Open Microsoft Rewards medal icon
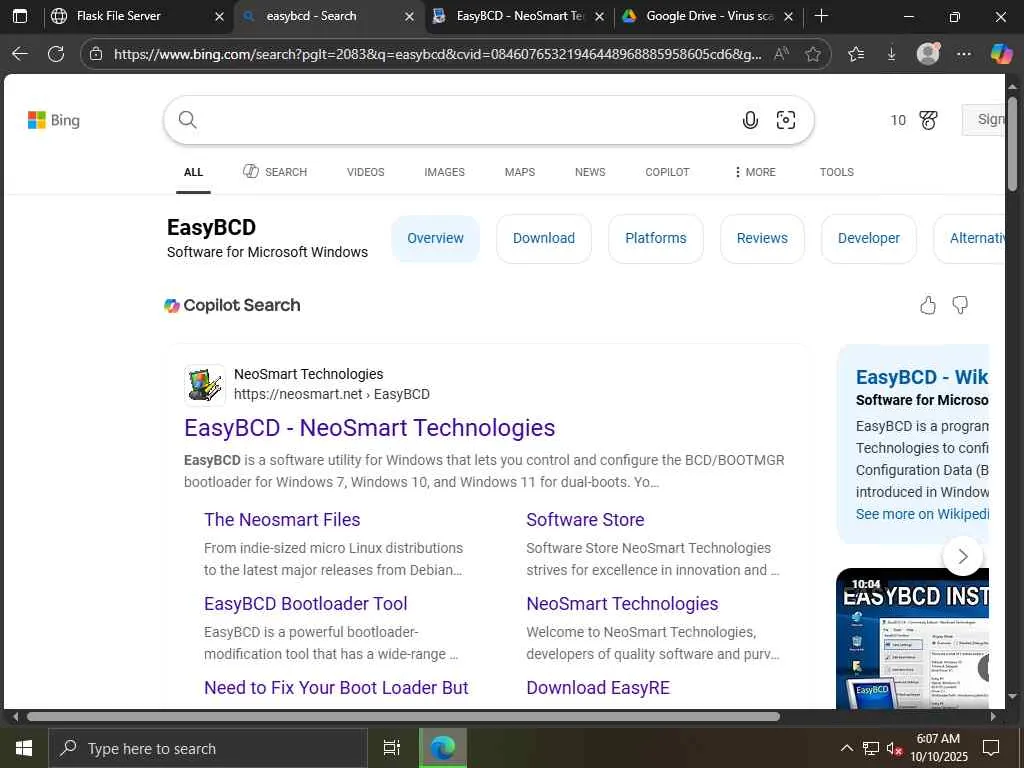This screenshot has width=1024, height=768. pos(928,120)
